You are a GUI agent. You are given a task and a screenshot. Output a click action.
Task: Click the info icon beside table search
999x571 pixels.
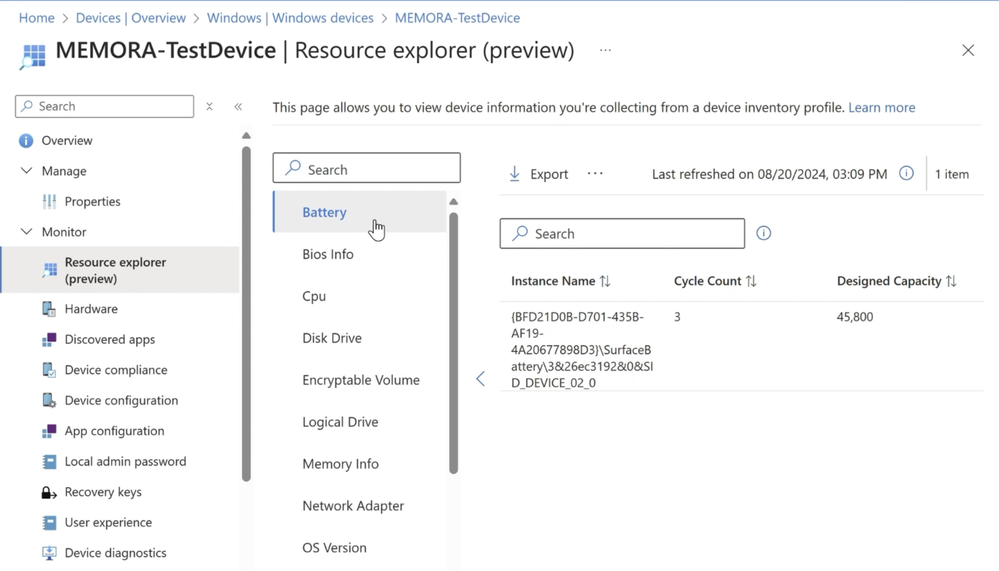763,233
